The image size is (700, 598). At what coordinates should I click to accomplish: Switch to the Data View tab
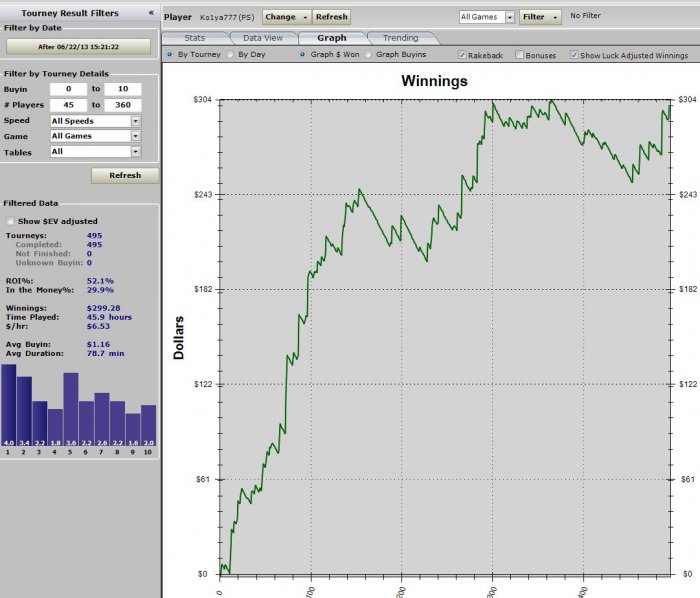click(263, 38)
